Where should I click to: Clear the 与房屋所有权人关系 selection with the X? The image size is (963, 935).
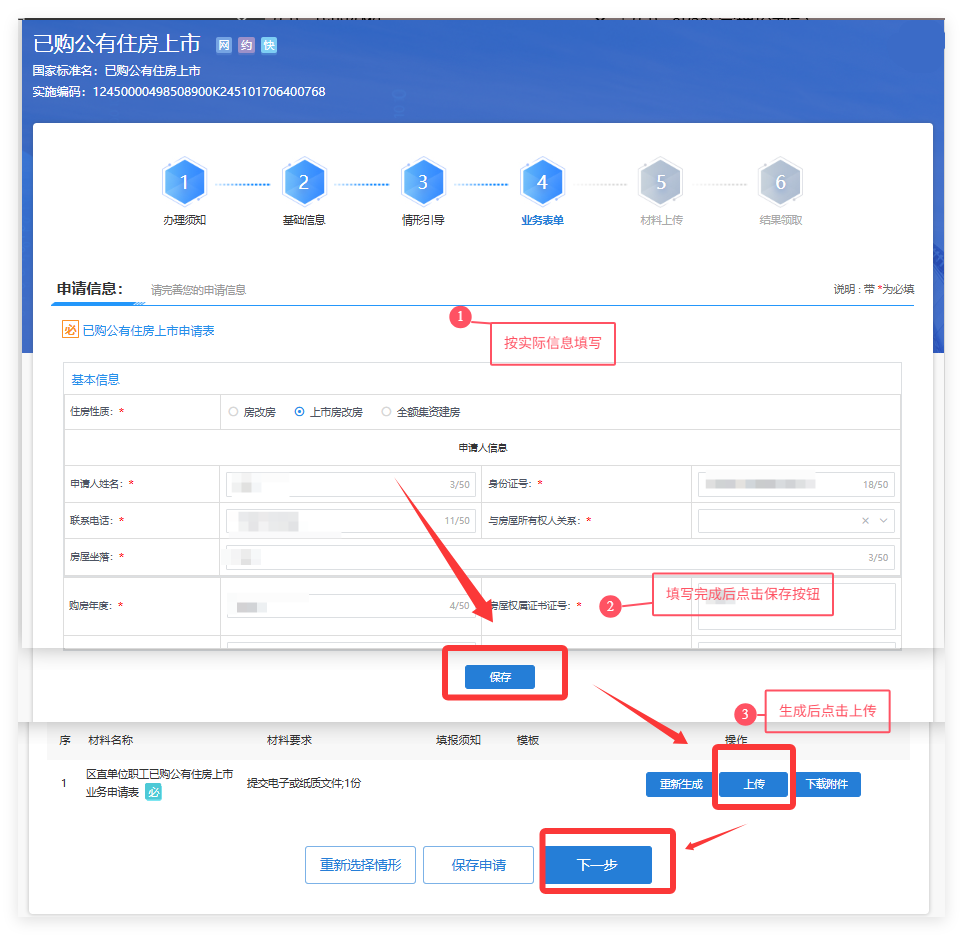pyautogui.click(x=865, y=521)
